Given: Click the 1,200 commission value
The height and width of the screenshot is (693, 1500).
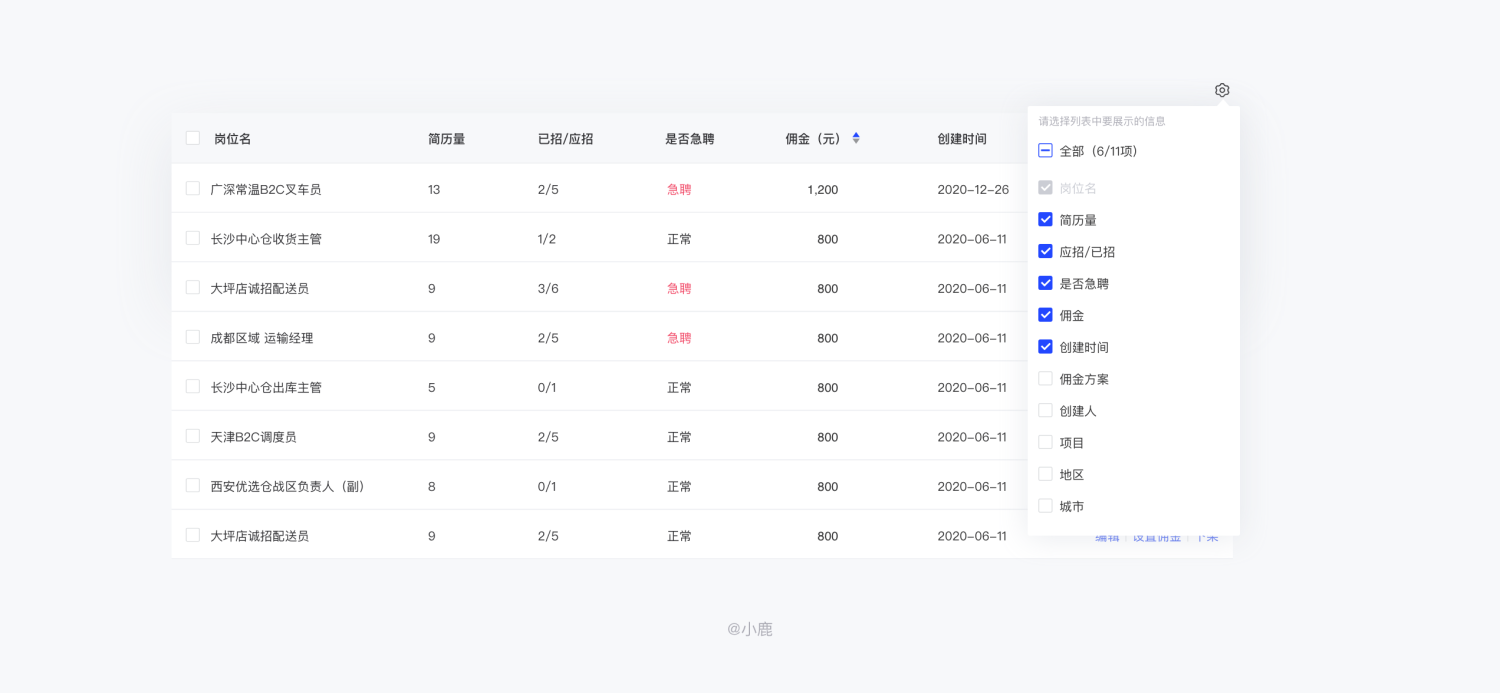Looking at the screenshot, I should pos(823,189).
